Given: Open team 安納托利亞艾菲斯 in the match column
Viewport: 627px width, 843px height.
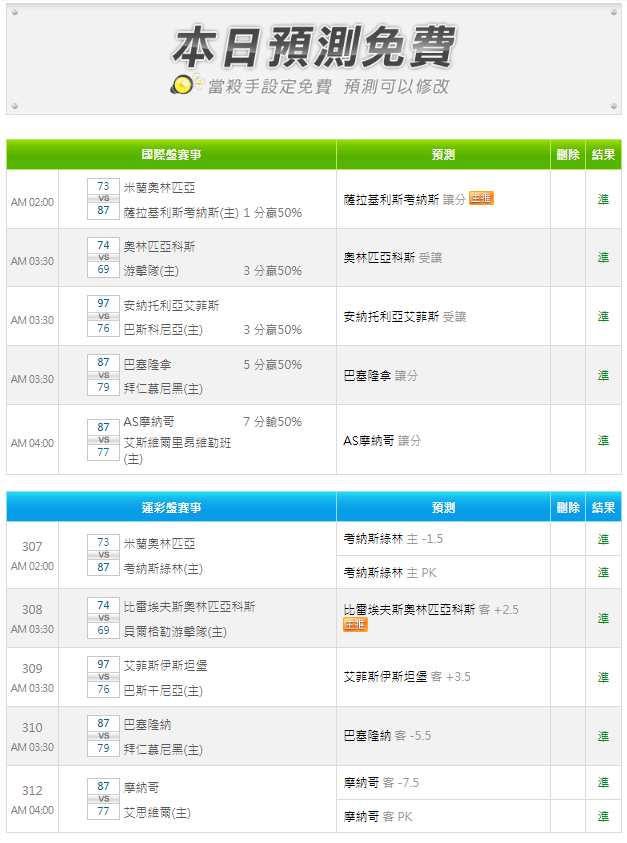Looking at the screenshot, I should tap(172, 305).
